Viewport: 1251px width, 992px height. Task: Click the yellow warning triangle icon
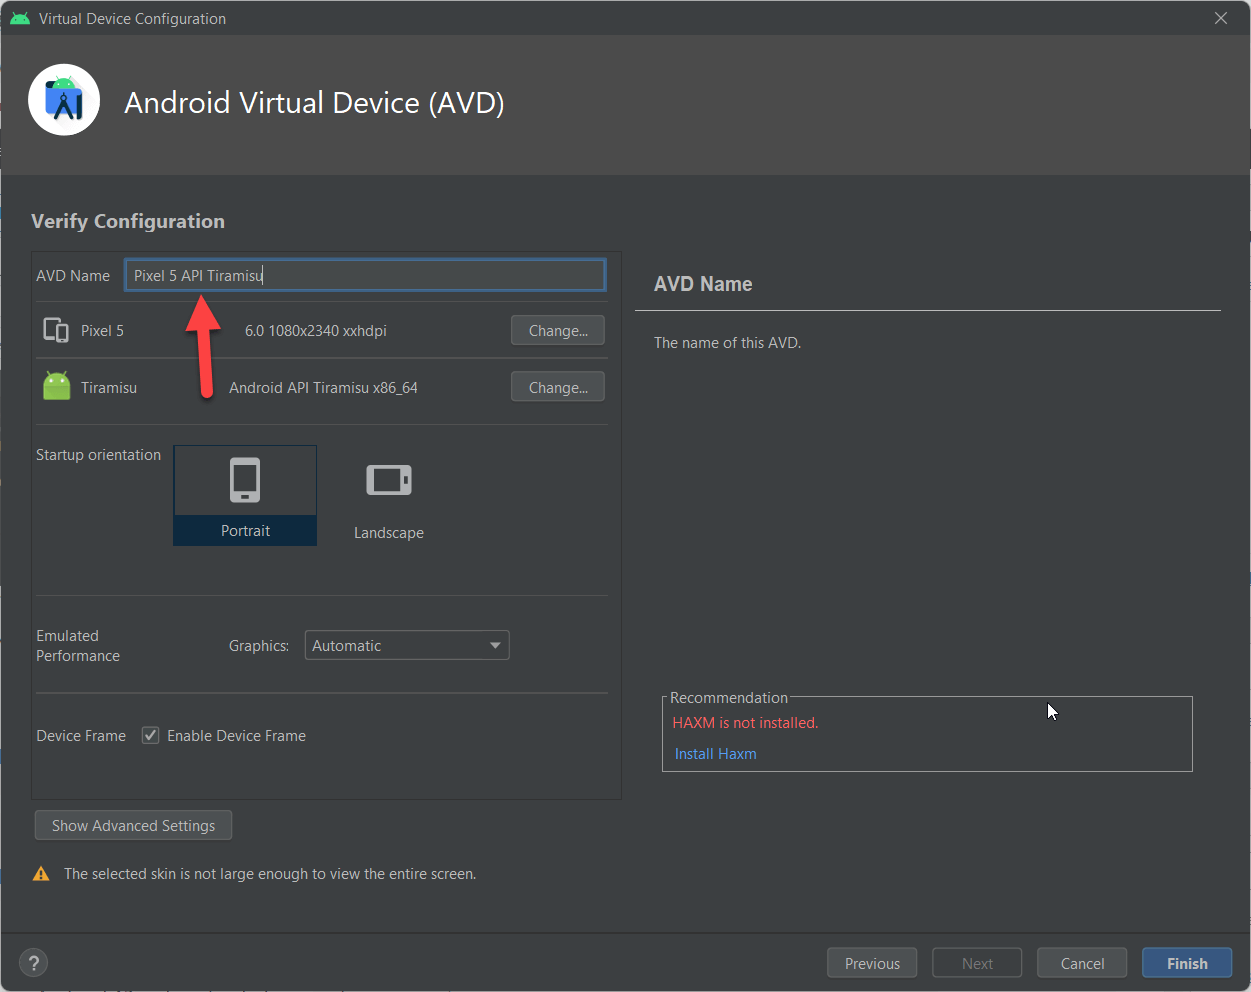click(41, 874)
